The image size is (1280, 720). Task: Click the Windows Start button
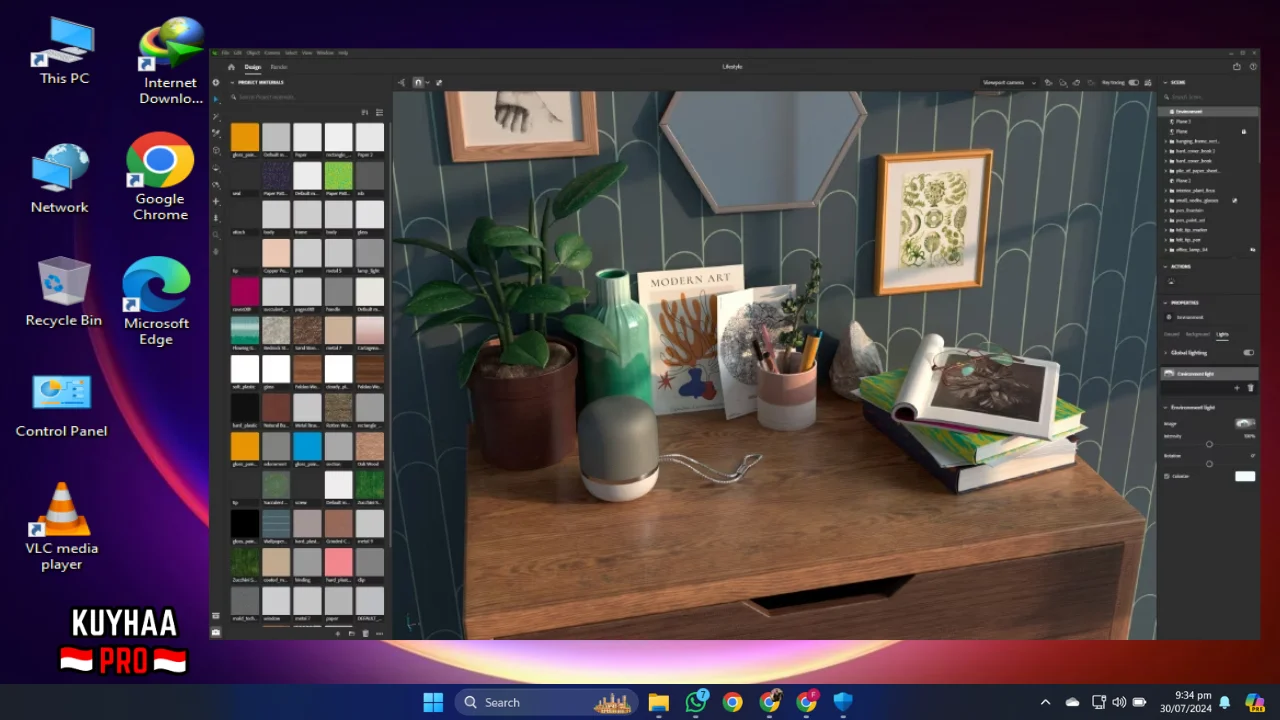[433, 702]
